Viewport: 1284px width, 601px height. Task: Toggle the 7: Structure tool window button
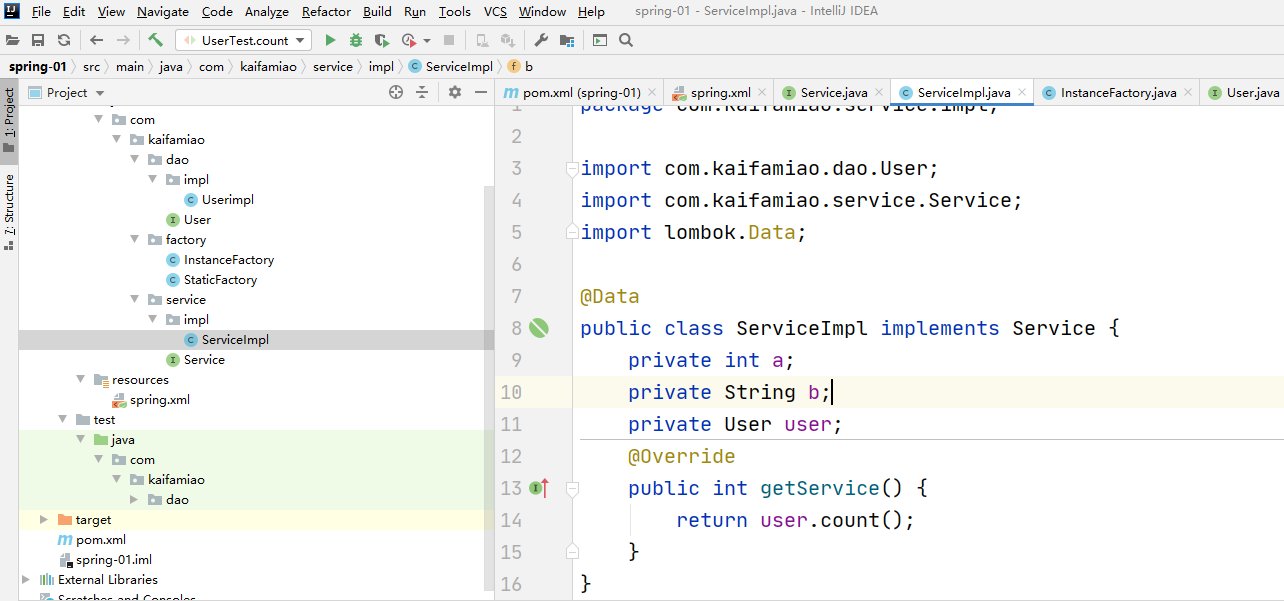click(x=9, y=210)
